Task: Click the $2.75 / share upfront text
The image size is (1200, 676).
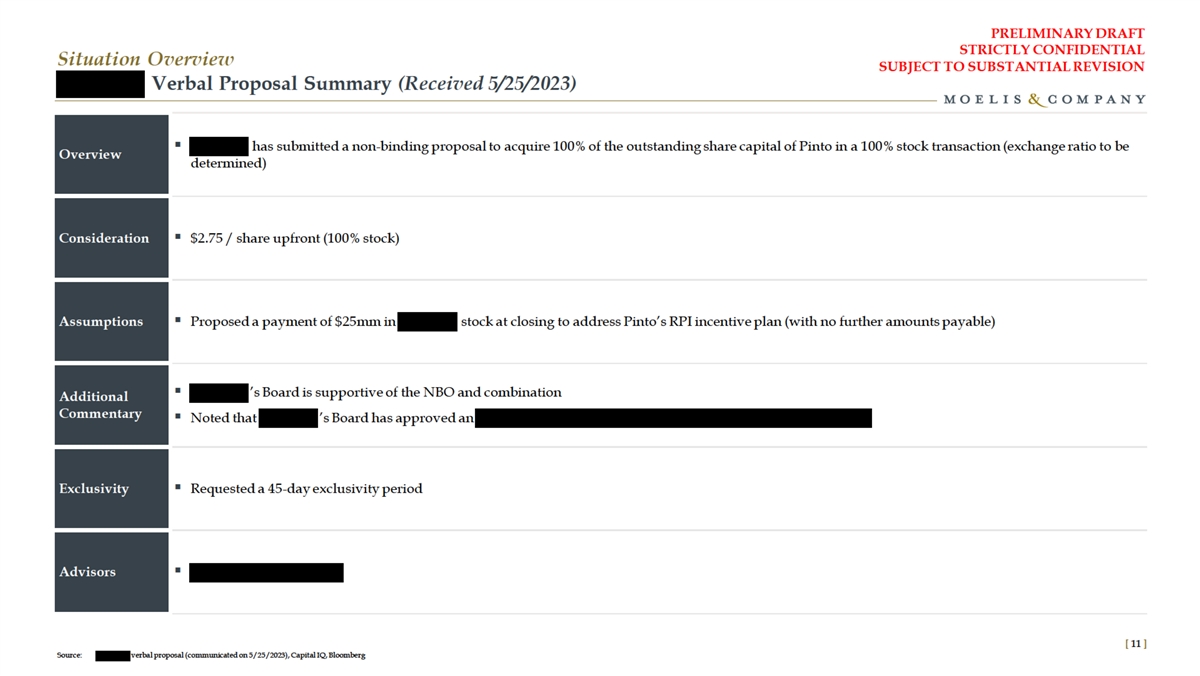Action: point(295,238)
